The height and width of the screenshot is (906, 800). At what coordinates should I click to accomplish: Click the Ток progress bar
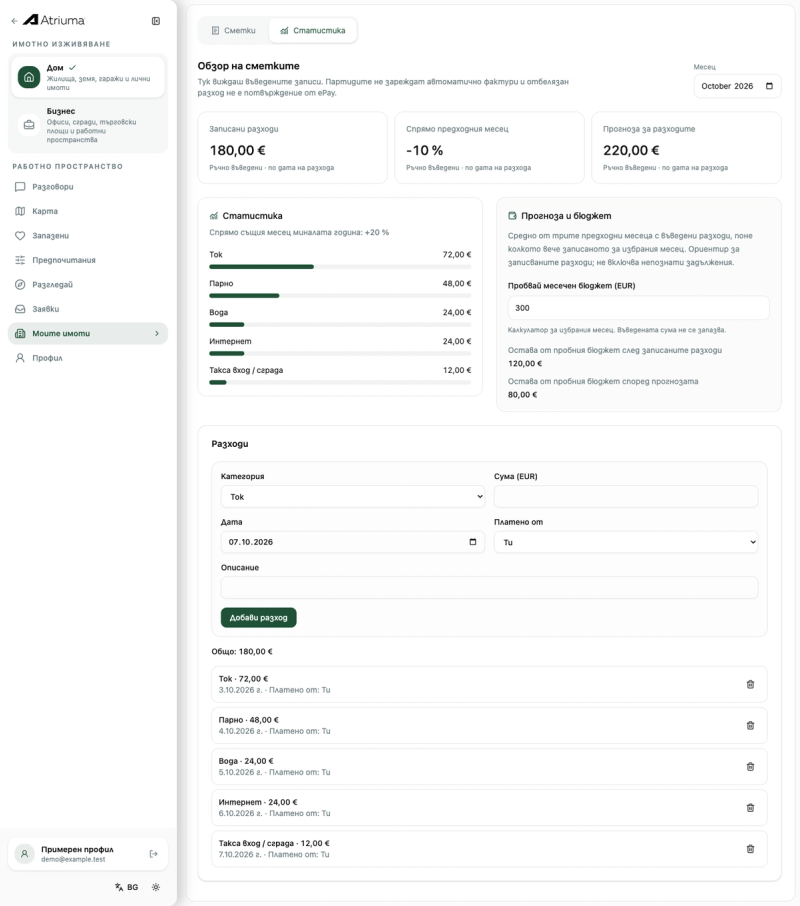pos(340,267)
